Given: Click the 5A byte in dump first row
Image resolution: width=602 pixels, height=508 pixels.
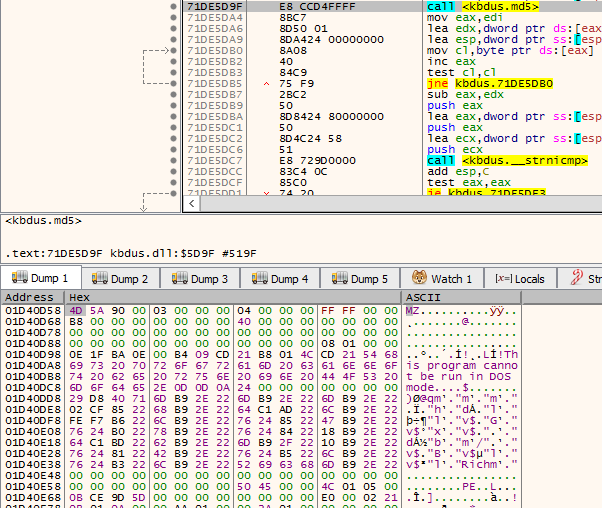Looking at the screenshot, I should (x=97, y=310).
